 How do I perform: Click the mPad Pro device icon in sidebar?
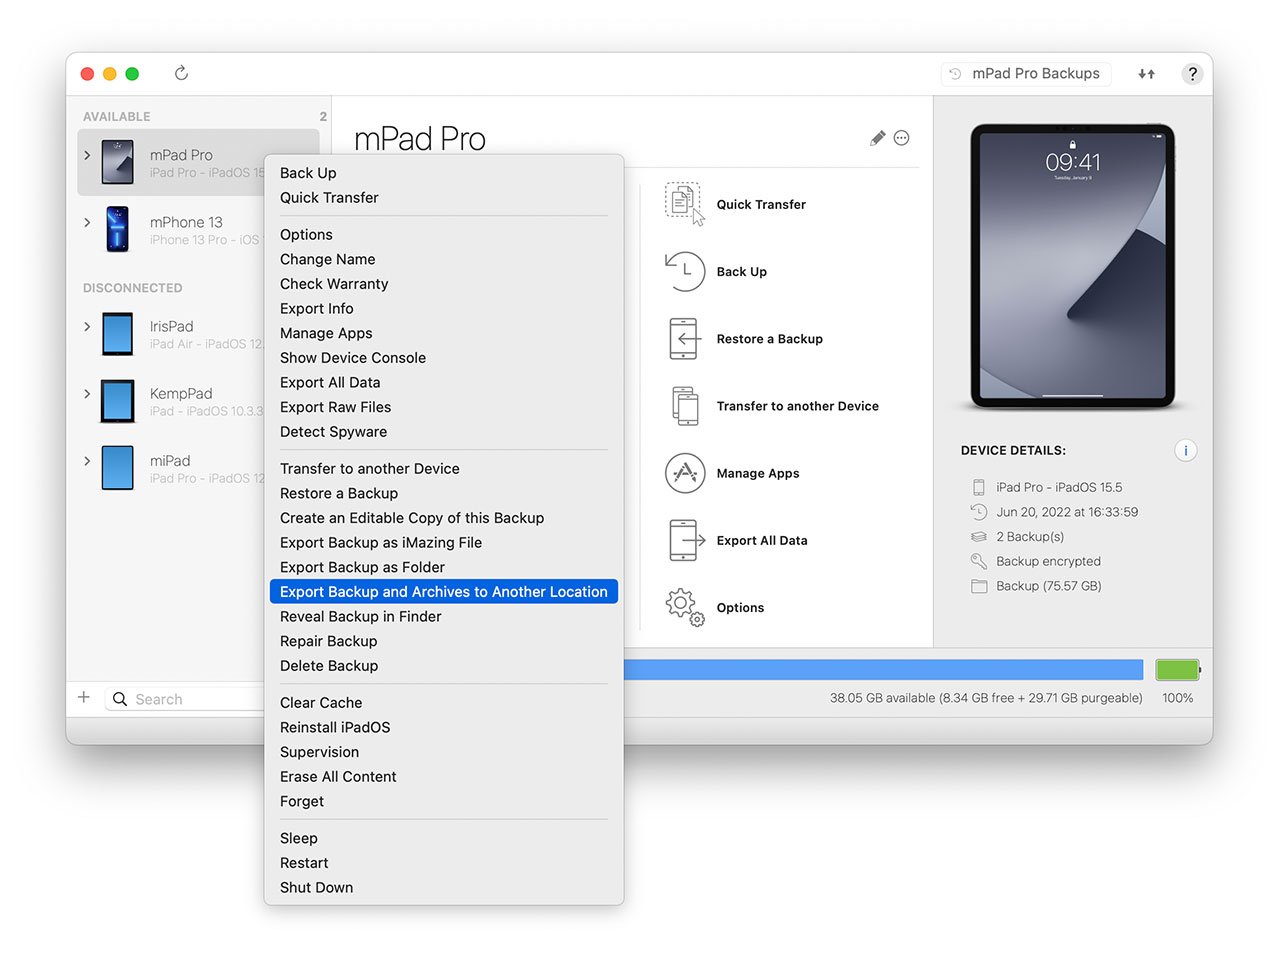click(118, 162)
